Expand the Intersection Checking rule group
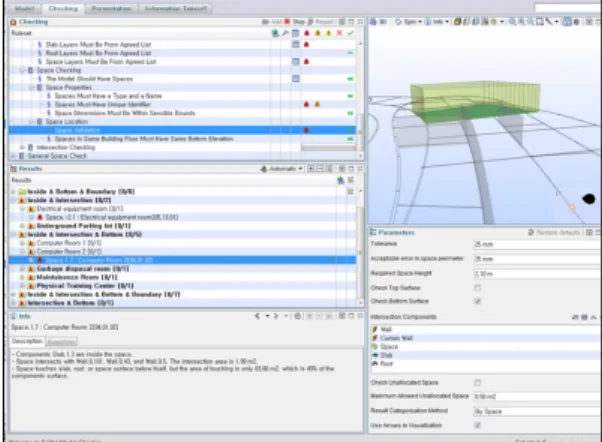 [x=22, y=147]
